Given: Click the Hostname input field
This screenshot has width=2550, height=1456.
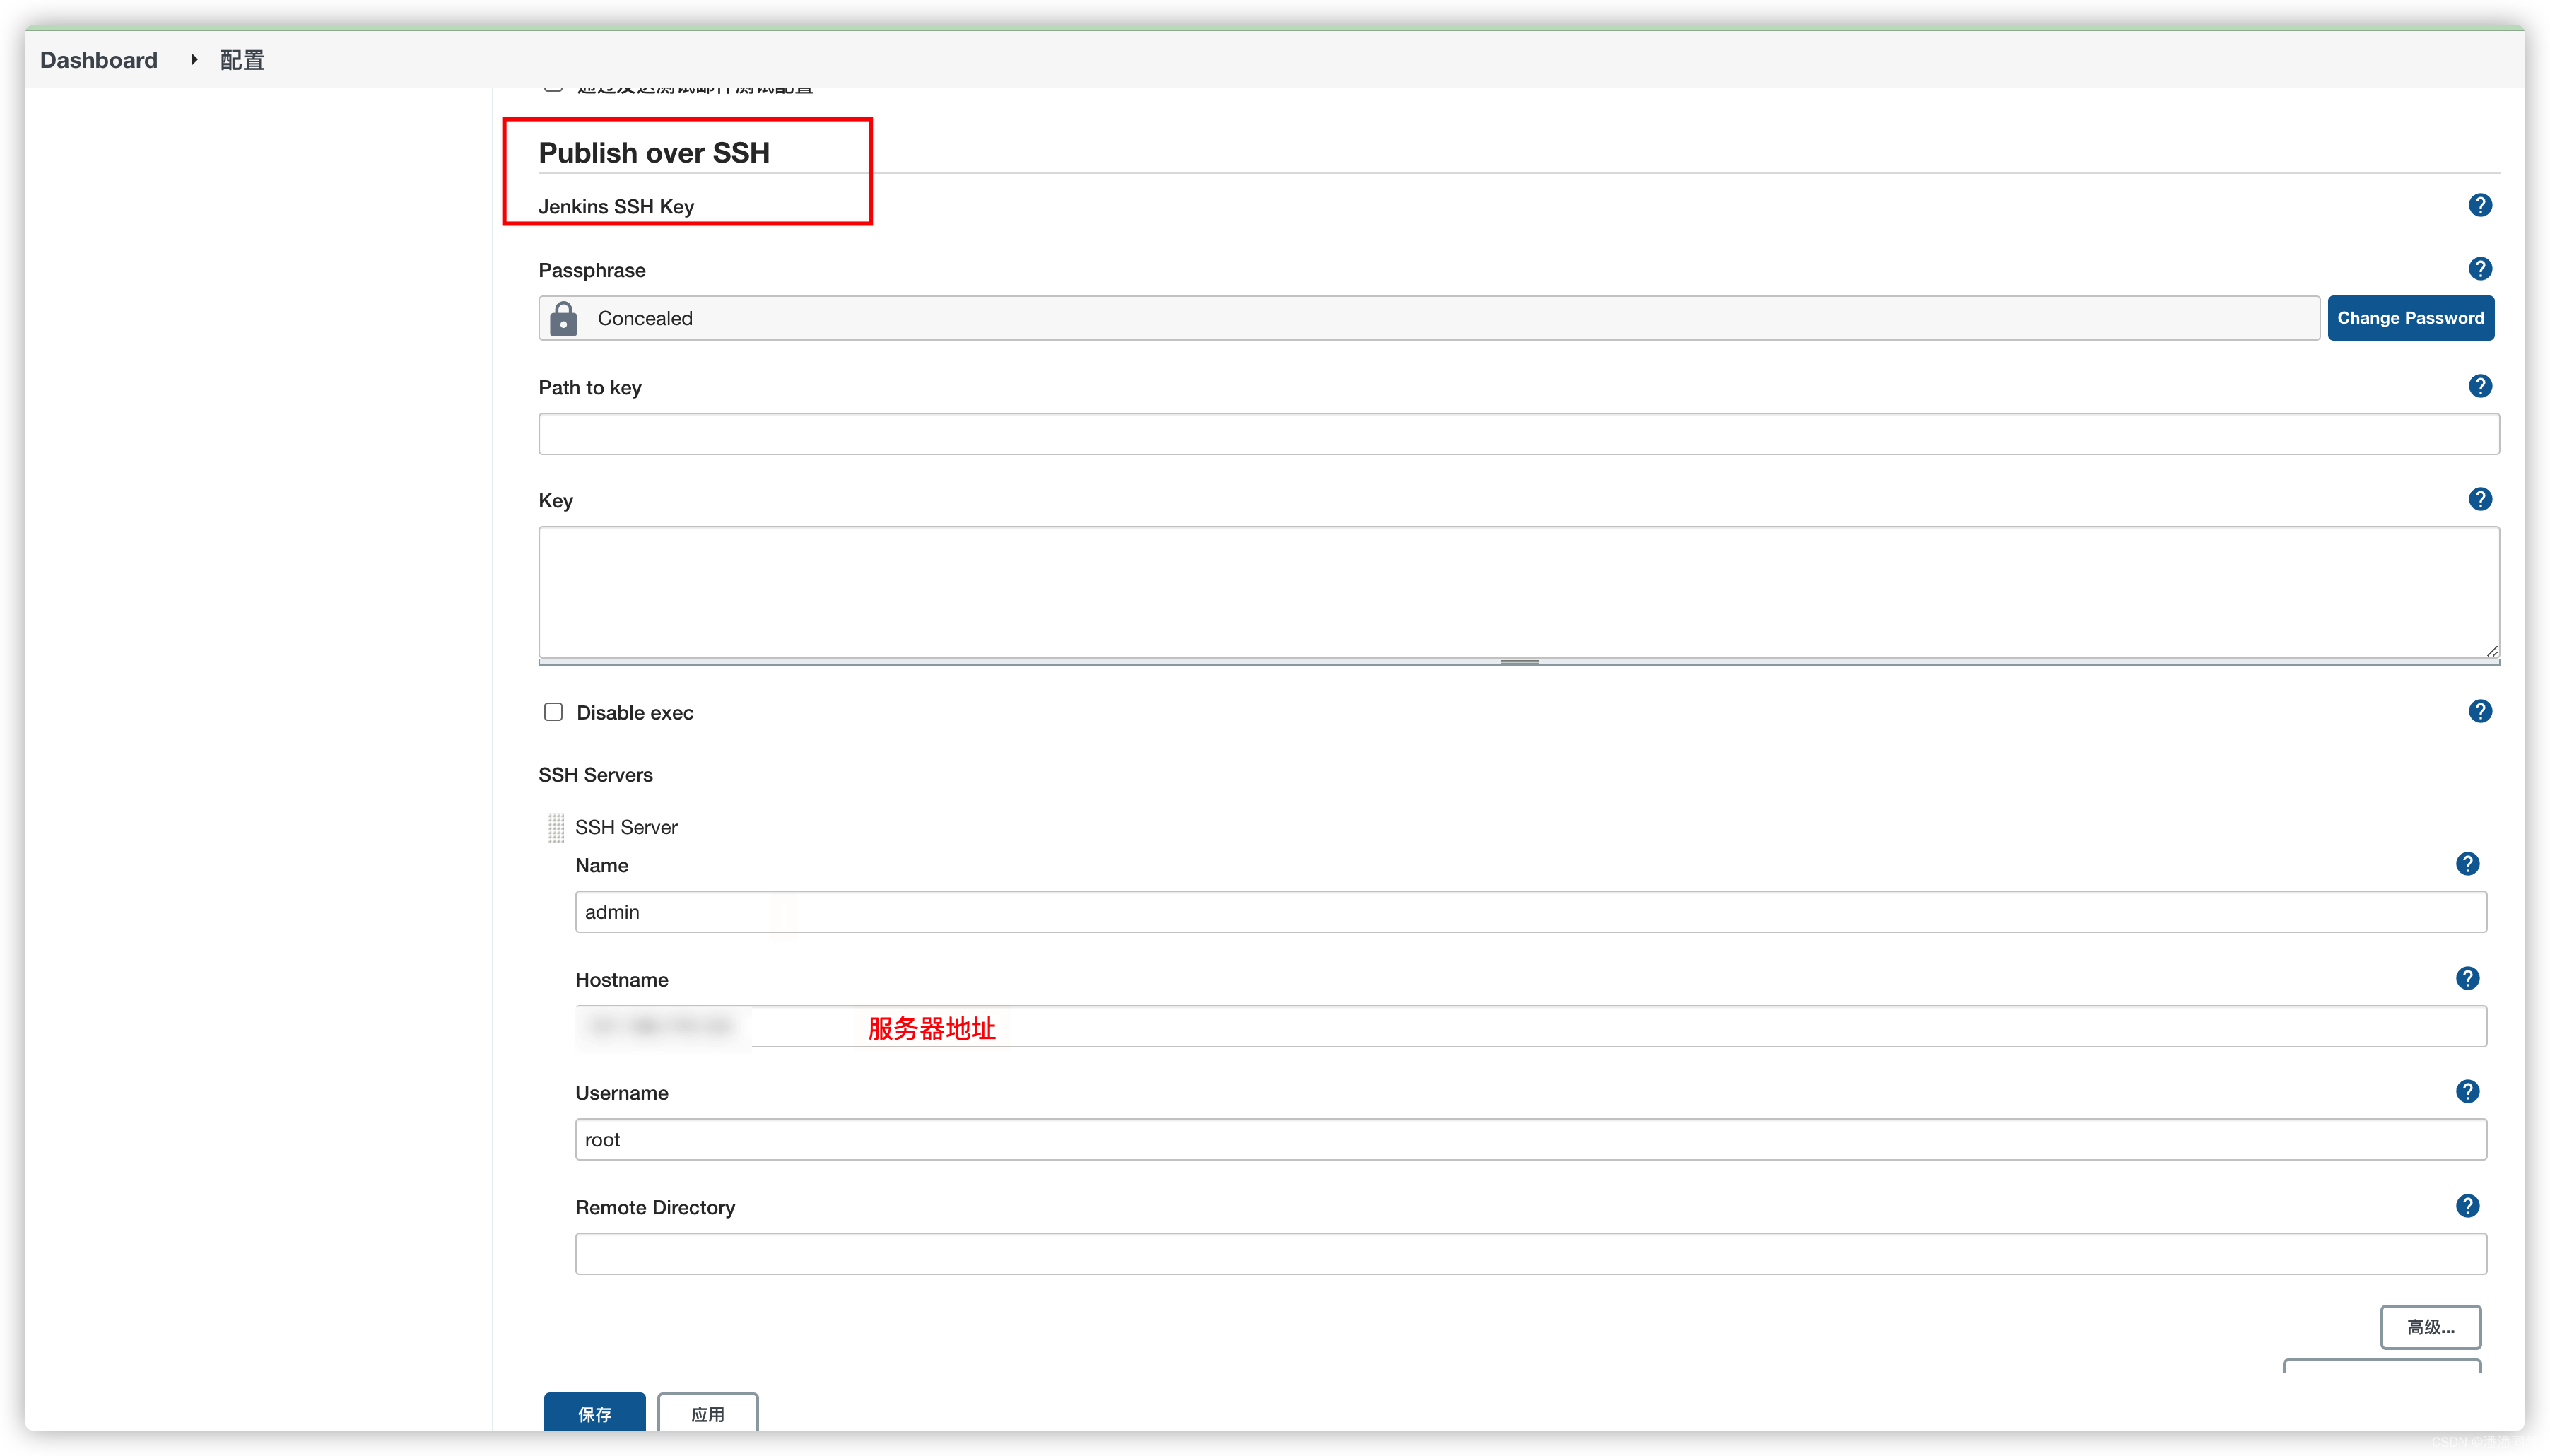Looking at the screenshot, I should (1530, 1026).
